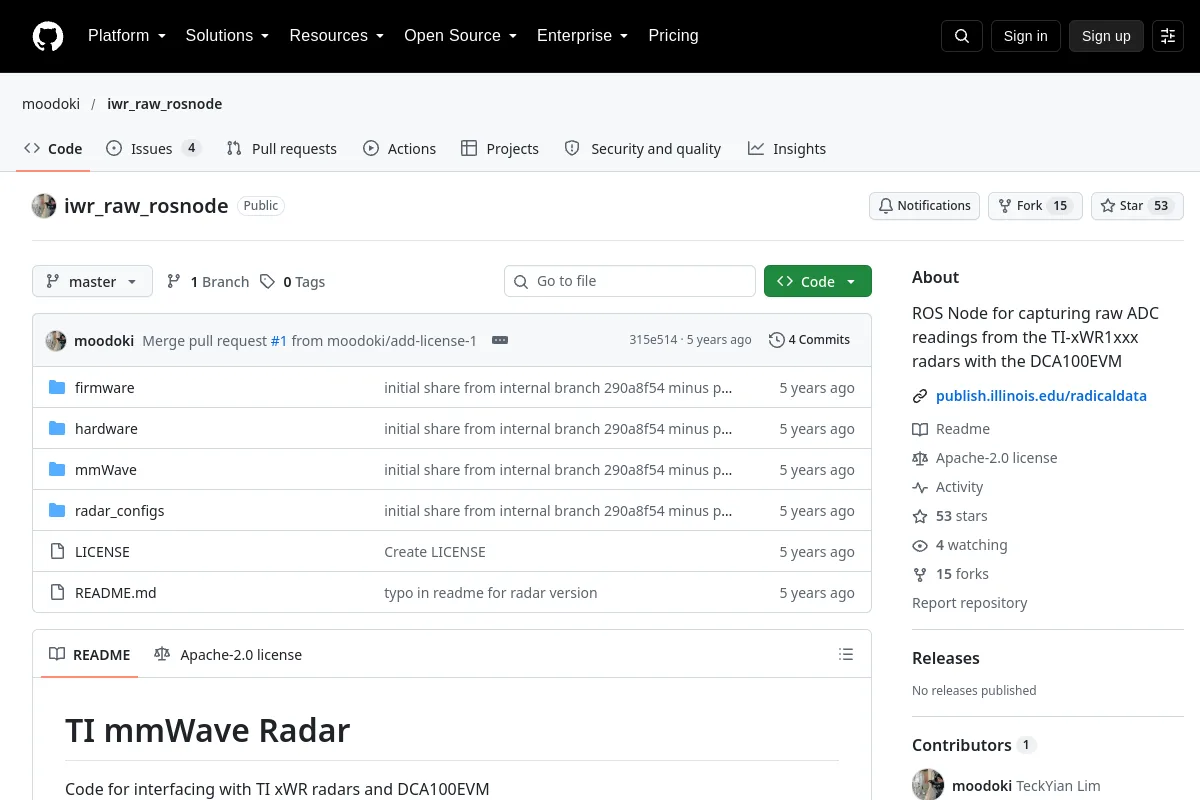Open the Releases heading link
Screen dimensions: 1200x800
[x=946, y=658]
